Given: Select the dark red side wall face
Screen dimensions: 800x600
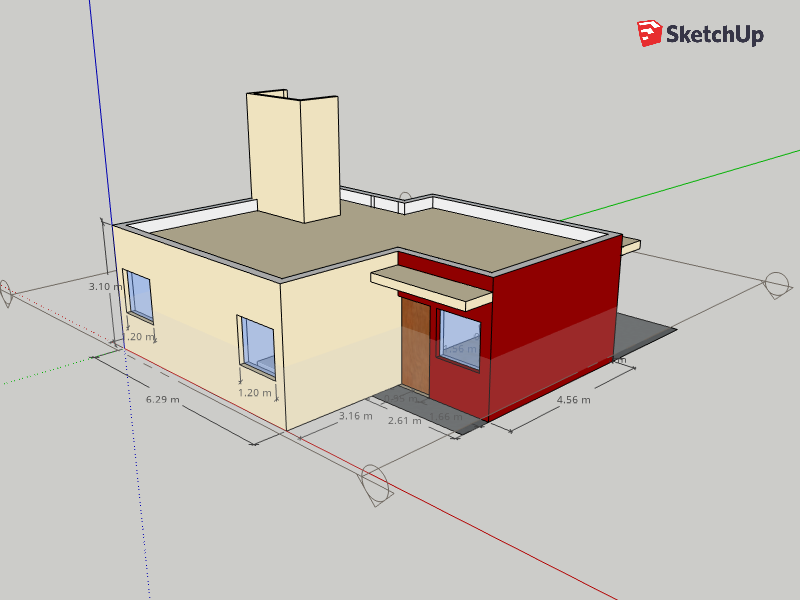Looking at the screenshot, I should [x=555, y=327].
